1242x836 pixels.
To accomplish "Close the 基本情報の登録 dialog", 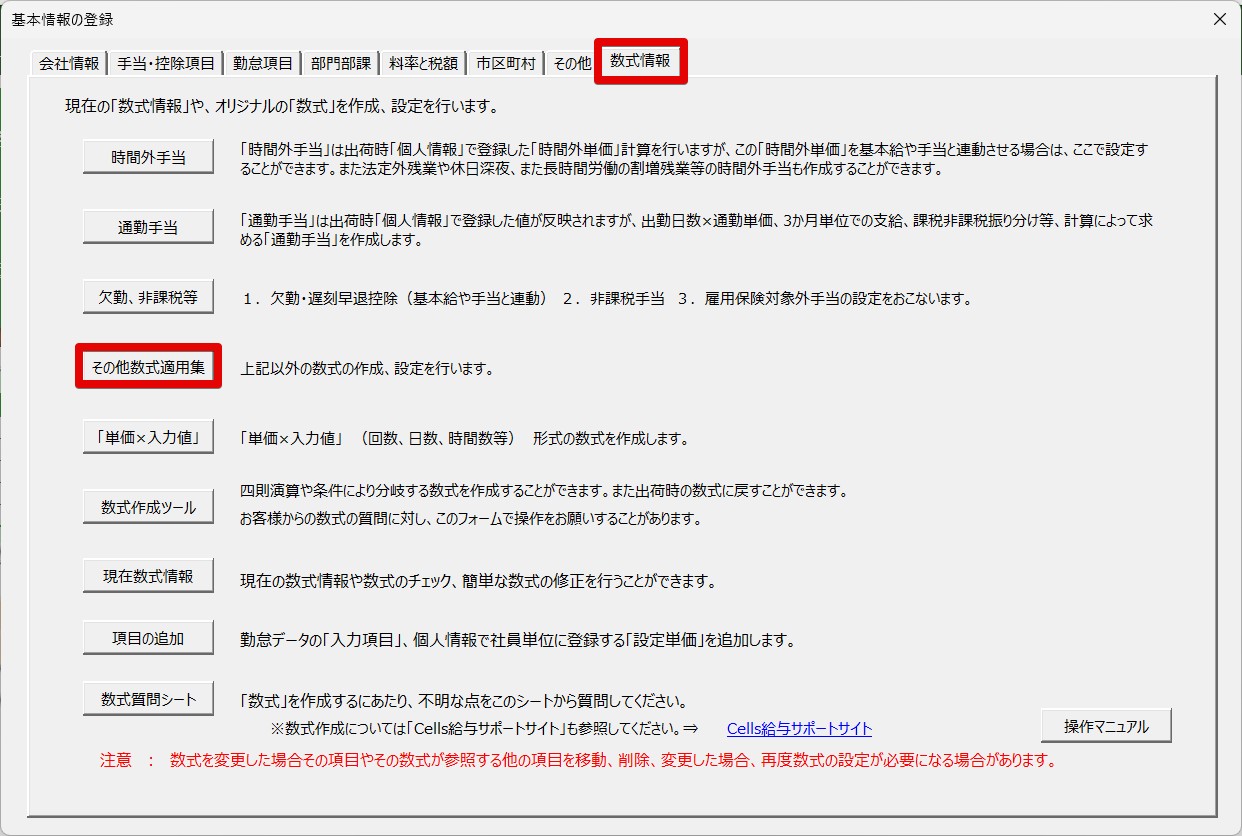I will pyautogui.click(x=1219, y=19).
